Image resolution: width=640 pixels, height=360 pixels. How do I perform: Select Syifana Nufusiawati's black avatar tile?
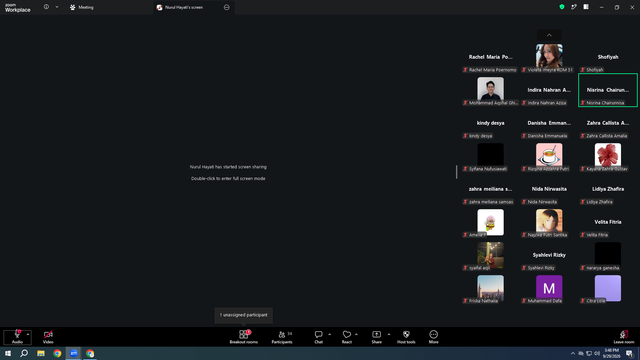pyautogui.click(x=490, y=156)
